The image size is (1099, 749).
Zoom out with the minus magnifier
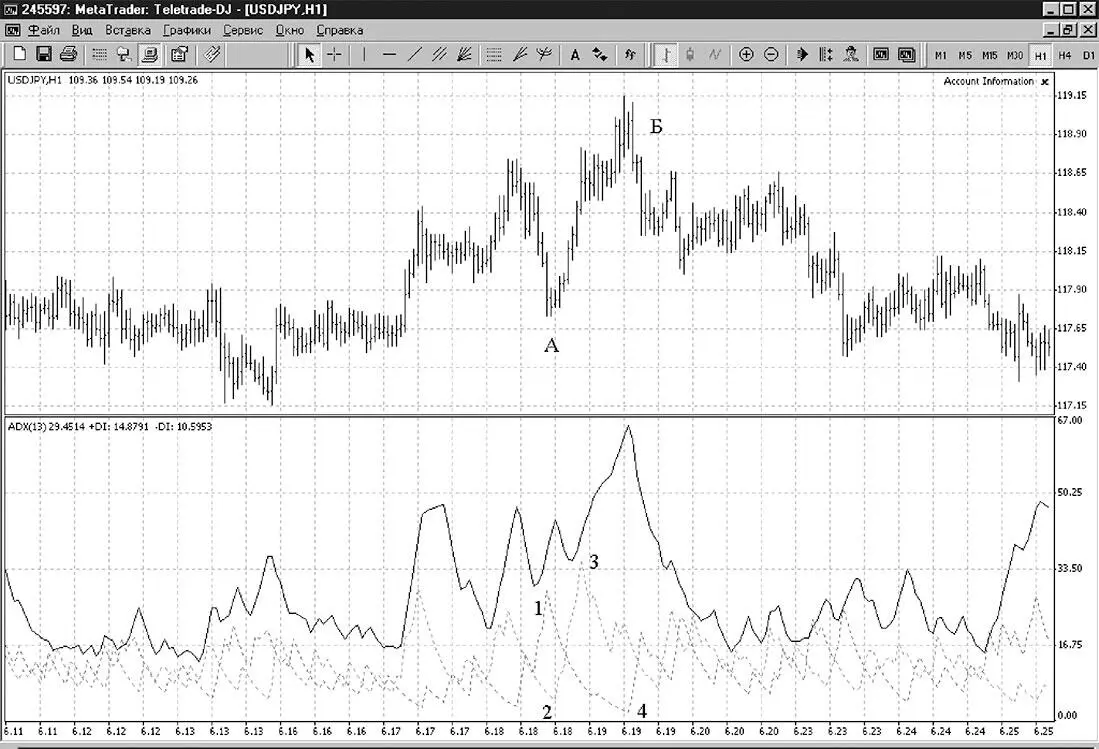(771, 54)
